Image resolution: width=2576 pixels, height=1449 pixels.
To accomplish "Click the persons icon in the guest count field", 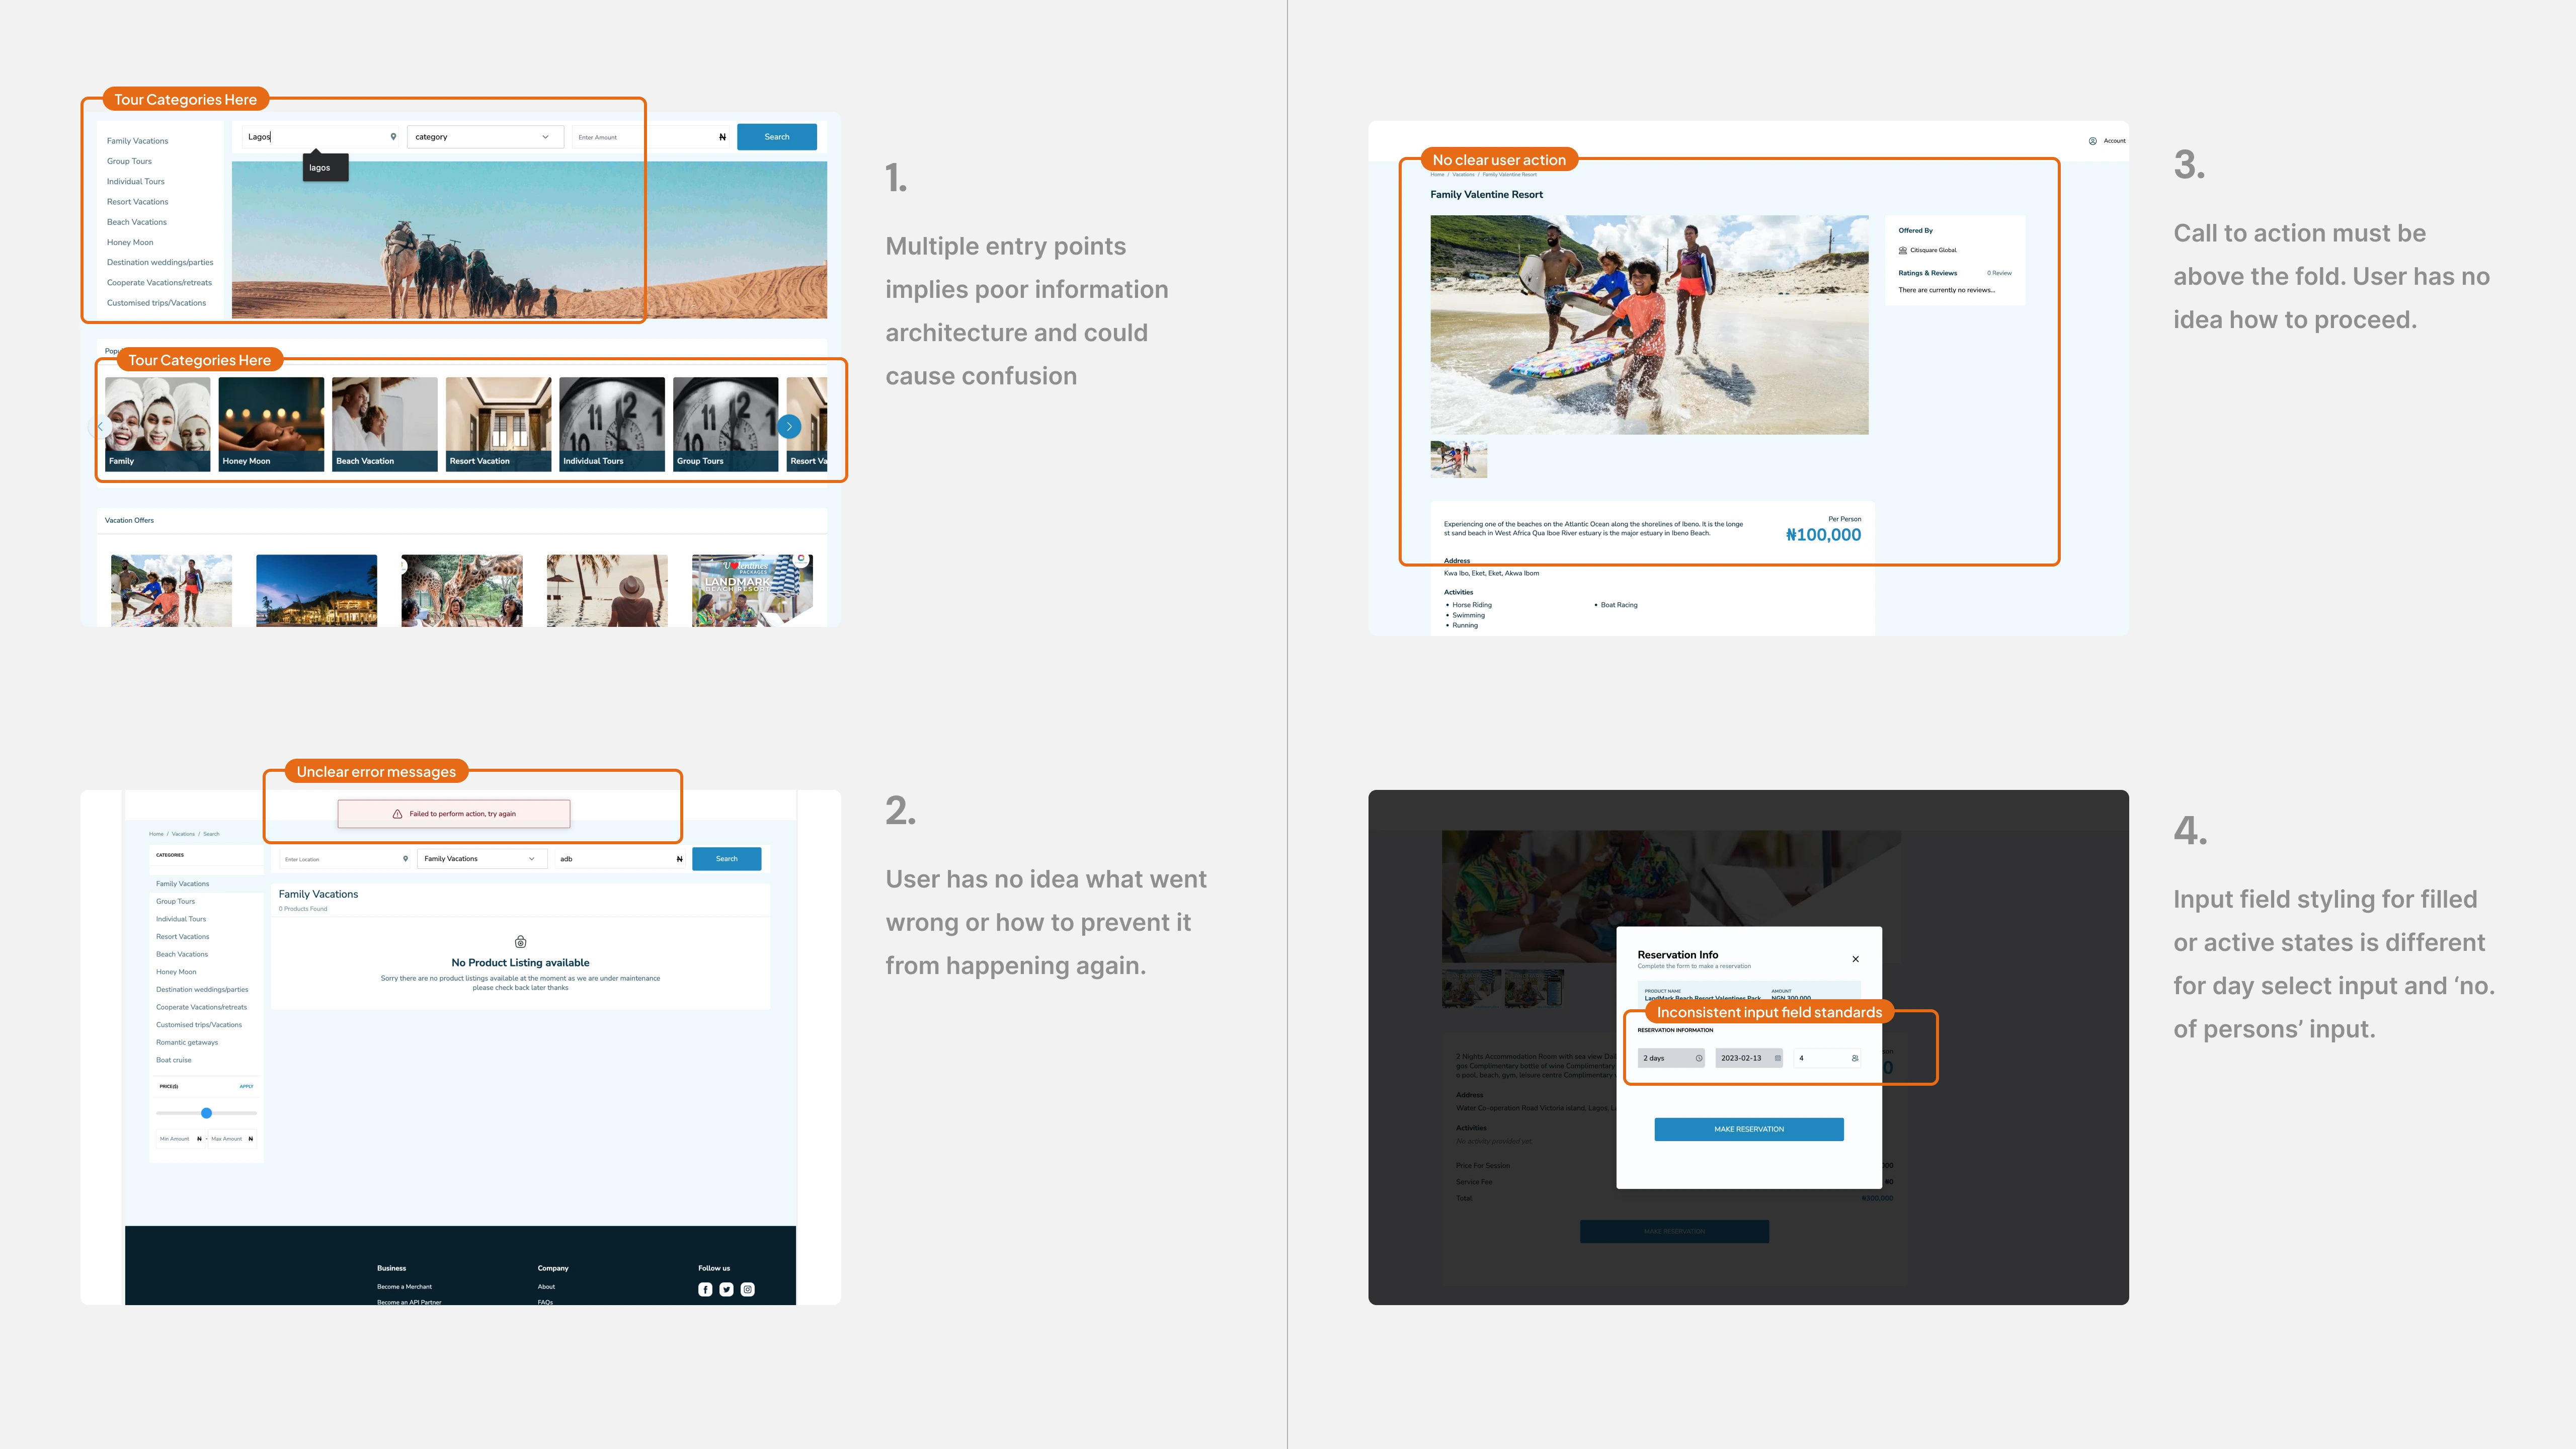I will (1855, 1058).
